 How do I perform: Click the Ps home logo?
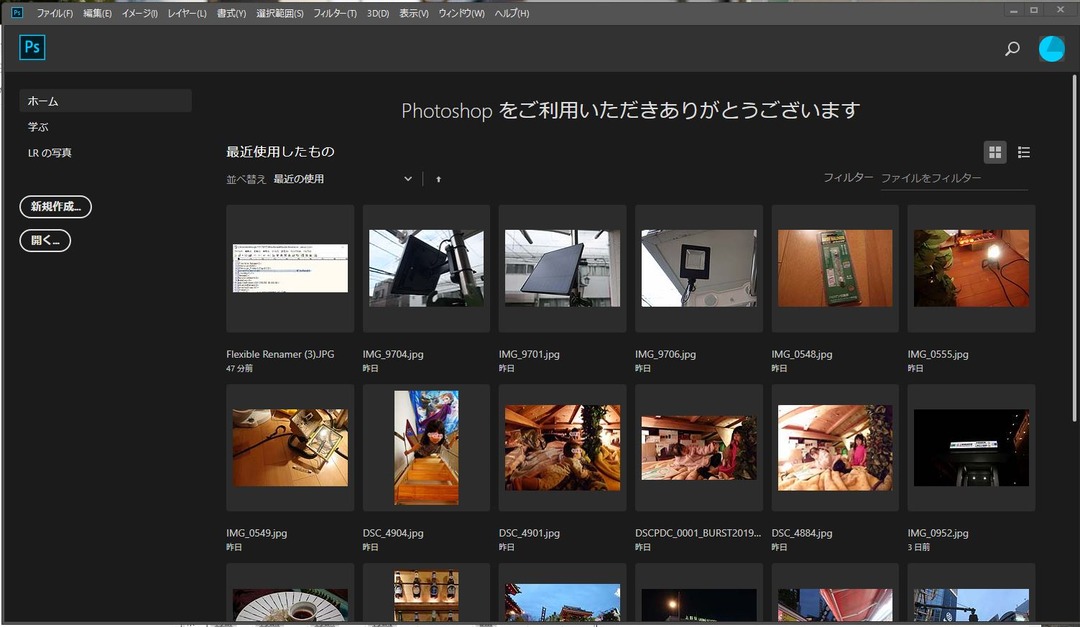point(32,47)
